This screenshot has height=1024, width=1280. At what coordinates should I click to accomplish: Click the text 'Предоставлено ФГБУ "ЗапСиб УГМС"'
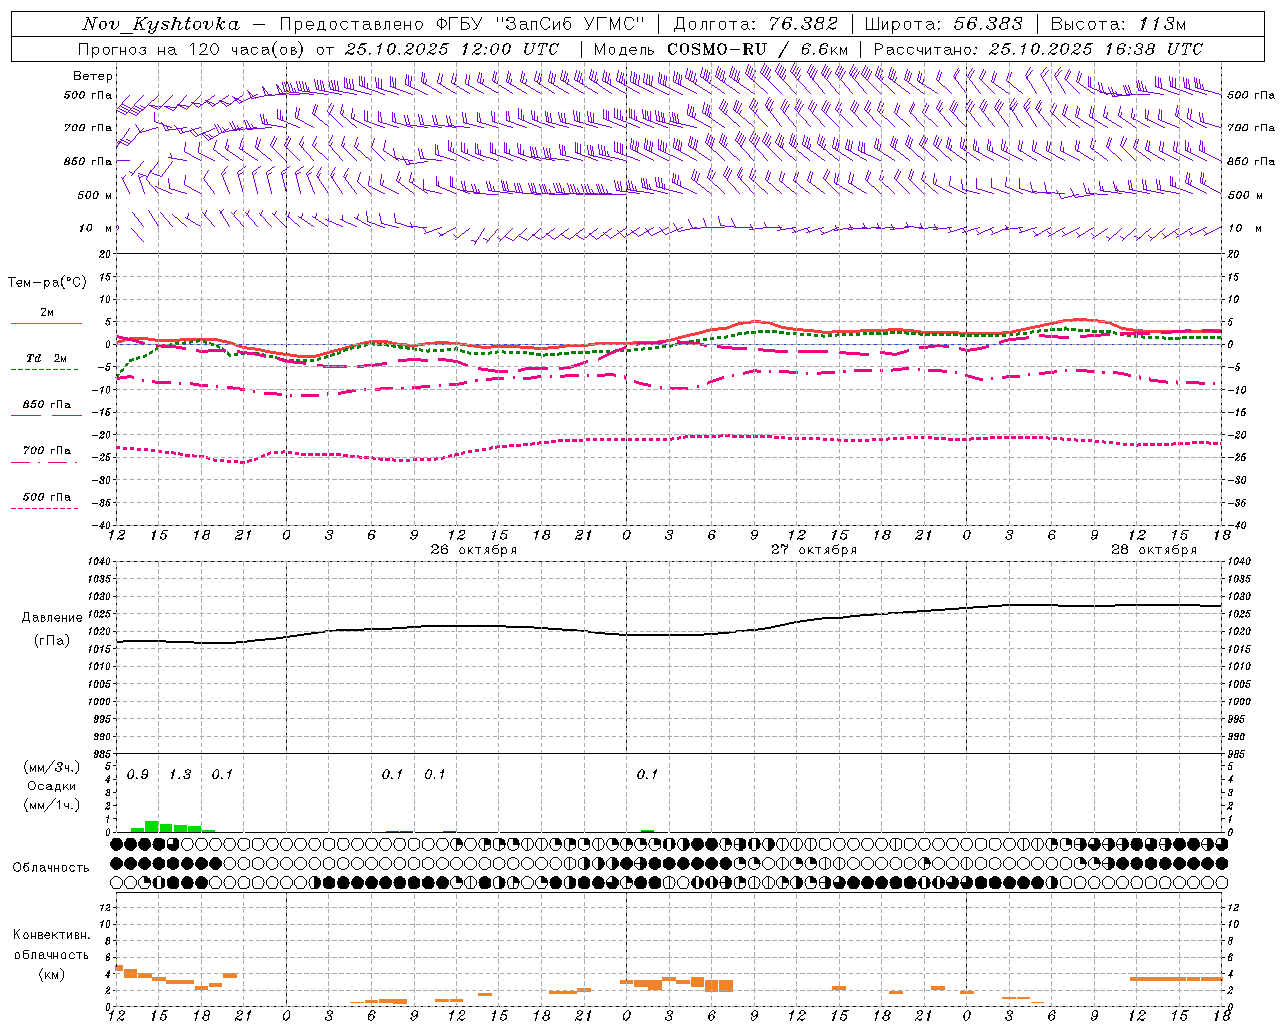tap(463, 24)
